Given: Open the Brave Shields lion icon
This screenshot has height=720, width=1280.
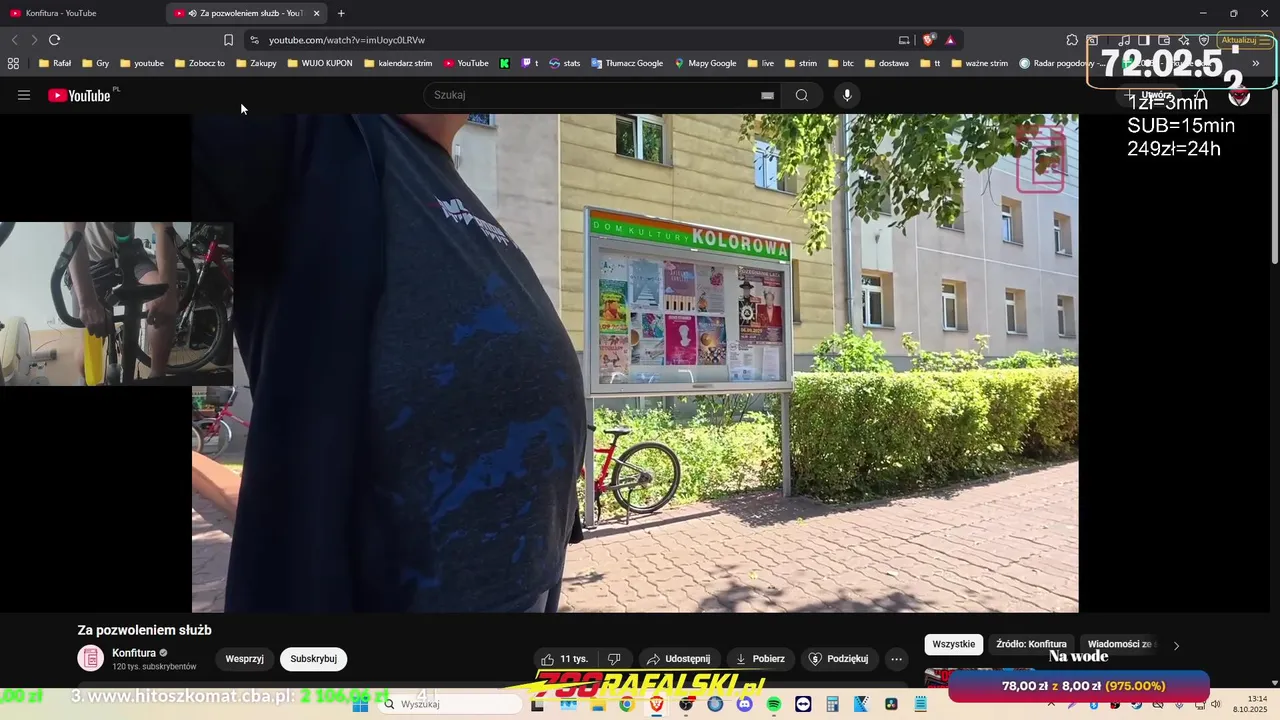Looking at the screenshot, I should (x=928, y=40).
